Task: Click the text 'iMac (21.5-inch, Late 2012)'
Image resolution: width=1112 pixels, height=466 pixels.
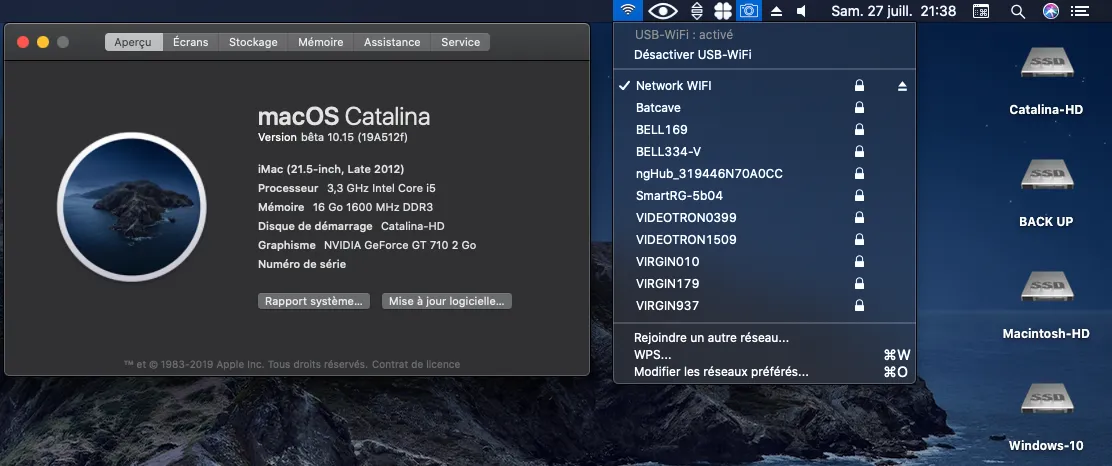Action: (331, 170)
